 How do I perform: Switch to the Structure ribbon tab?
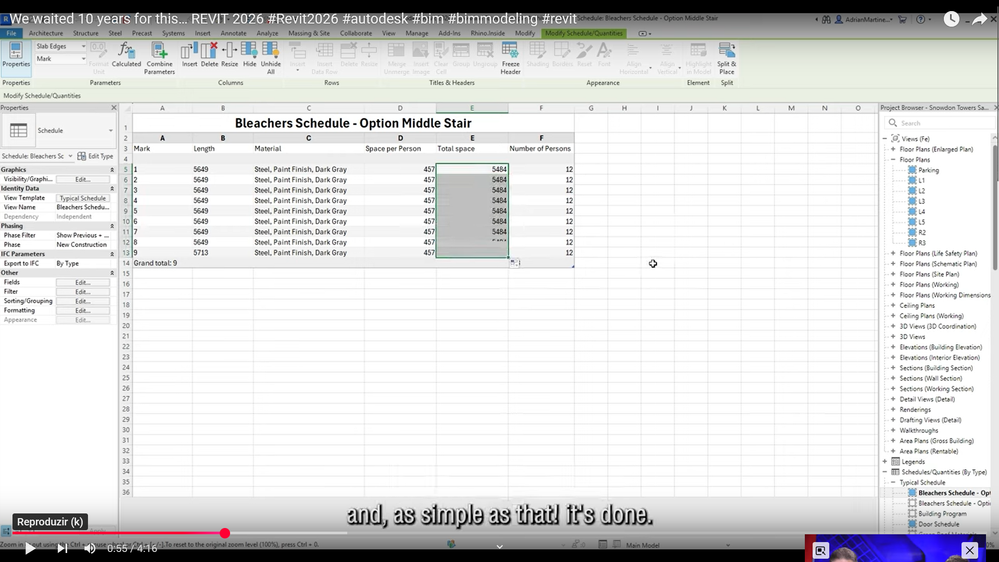85,33
